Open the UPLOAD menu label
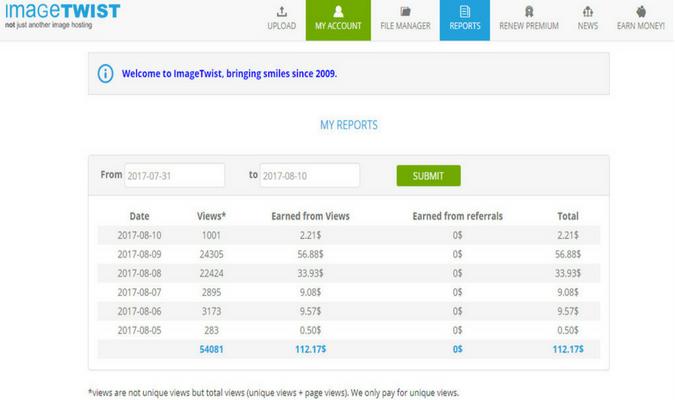Screen dimensions: 675x400 [x=282, y=26]
